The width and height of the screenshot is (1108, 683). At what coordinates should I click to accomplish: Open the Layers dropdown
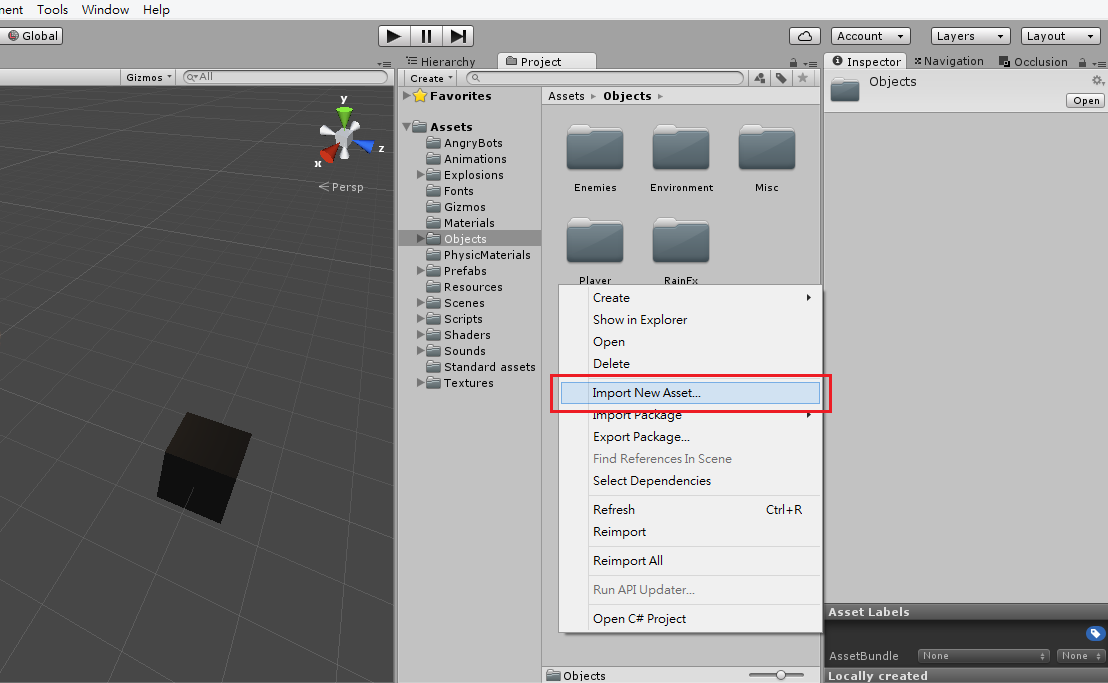tap(969, 35)
